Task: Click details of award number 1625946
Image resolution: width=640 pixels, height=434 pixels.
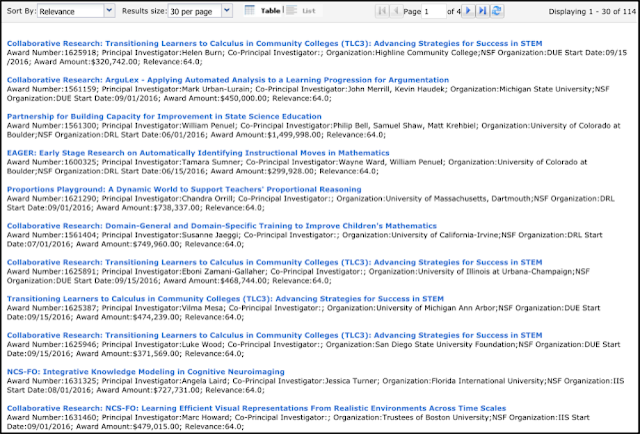Action: click(x=313, y=349)
